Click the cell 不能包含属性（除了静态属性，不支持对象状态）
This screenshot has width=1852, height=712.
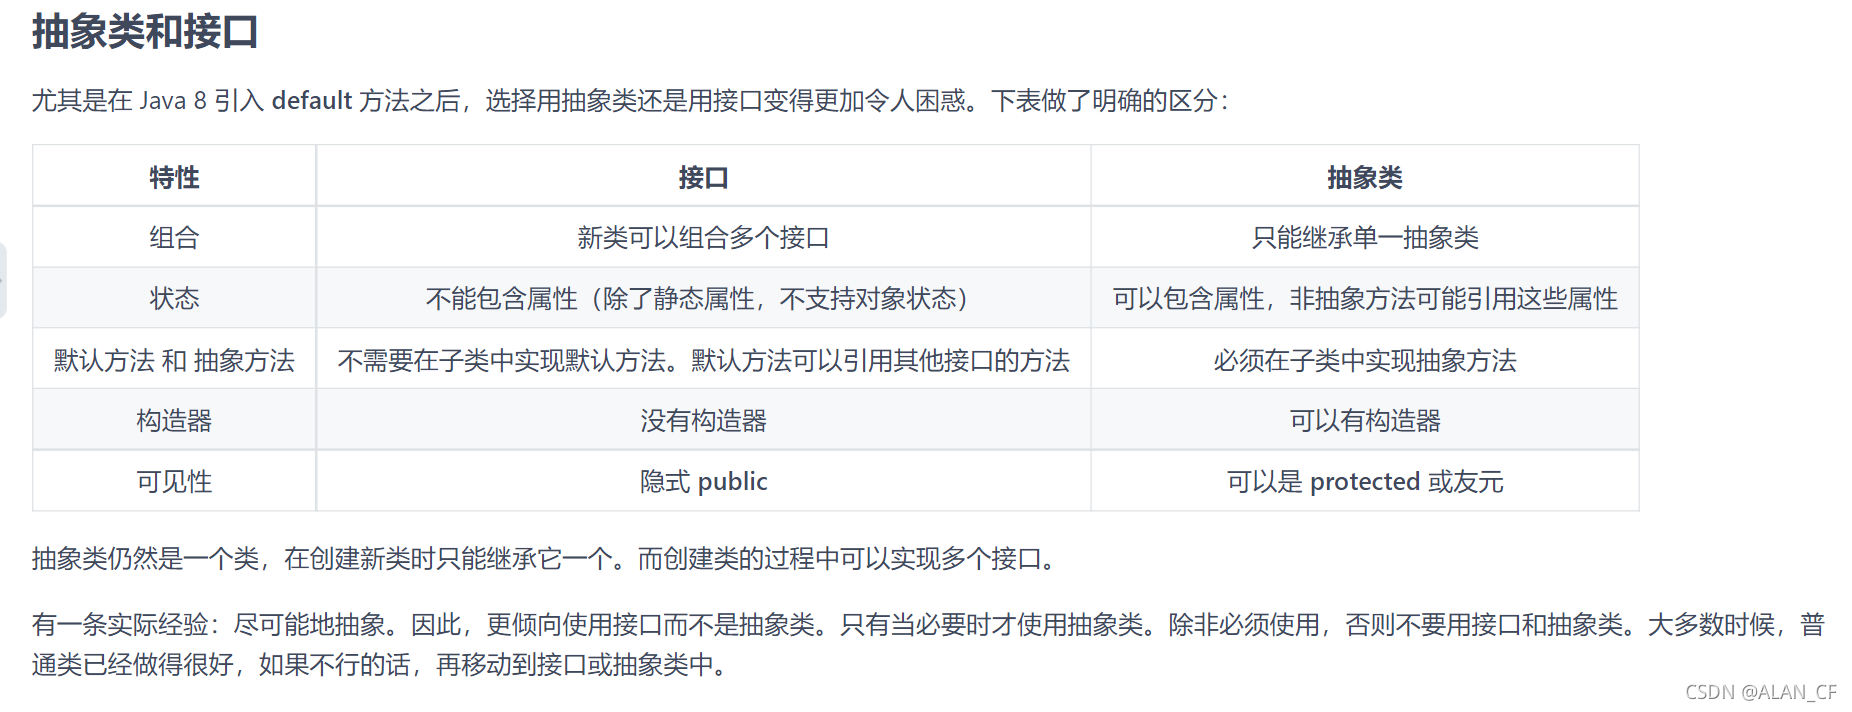[x=703, y=298]
